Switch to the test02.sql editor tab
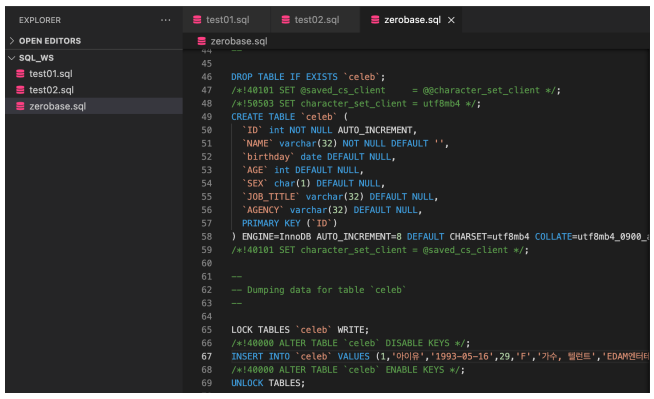Image resolution: width=654 pixels, height=399 pixels. pyautogui.click(x=315, y=20)
